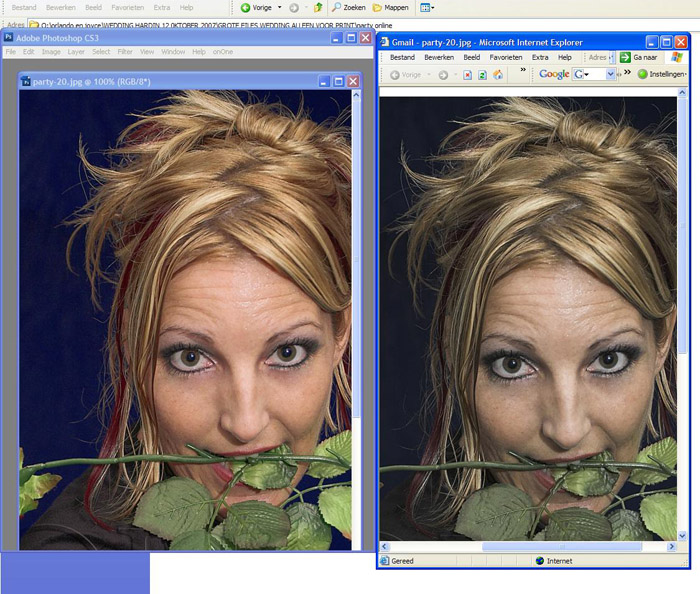The height and width of the screenshot is (594, 700).
Task: Click the green Vorige back button in Explorer
Action: click(246, 7)
